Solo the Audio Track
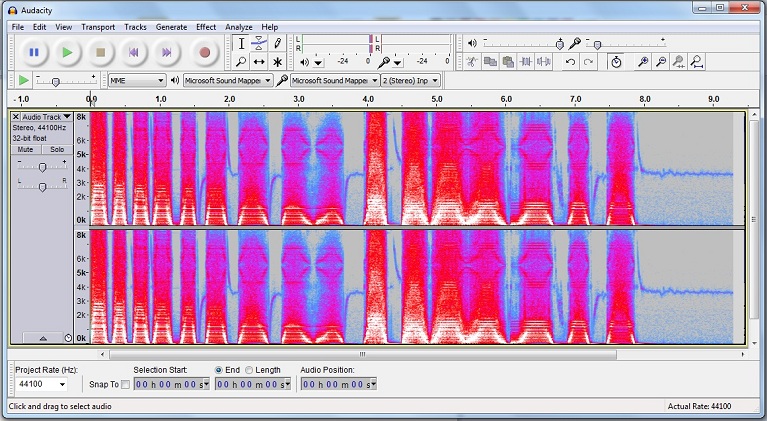Image resolution: width=767 pixels, height=421 pixels. 57,150
